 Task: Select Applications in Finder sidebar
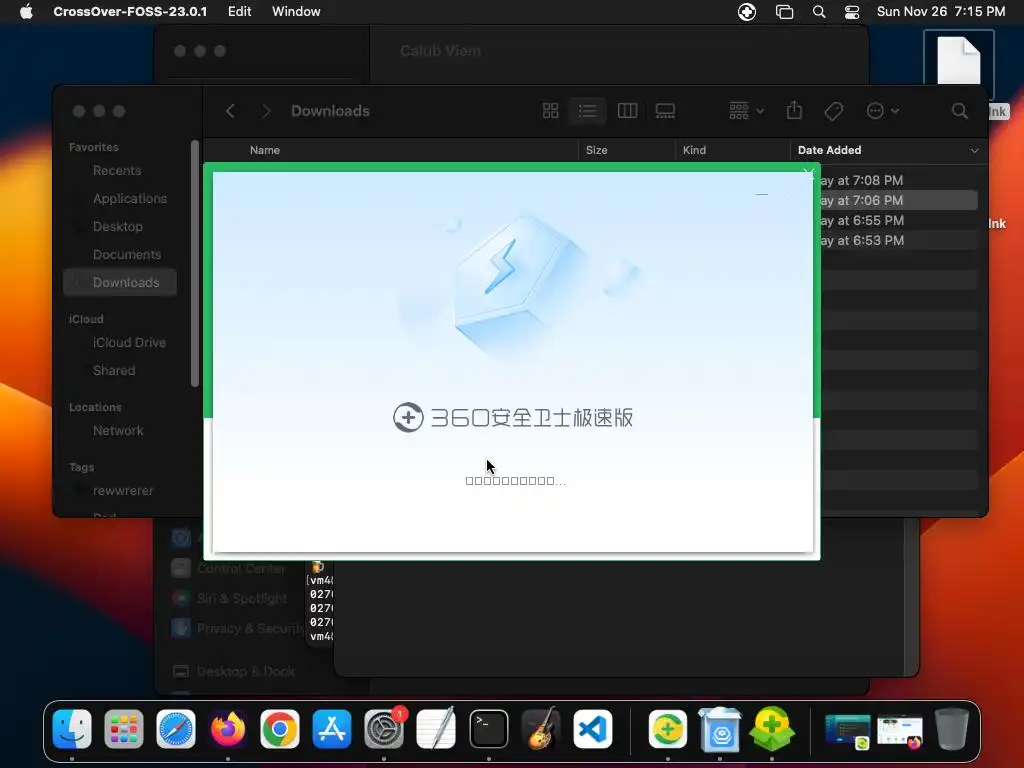[129, 199]
